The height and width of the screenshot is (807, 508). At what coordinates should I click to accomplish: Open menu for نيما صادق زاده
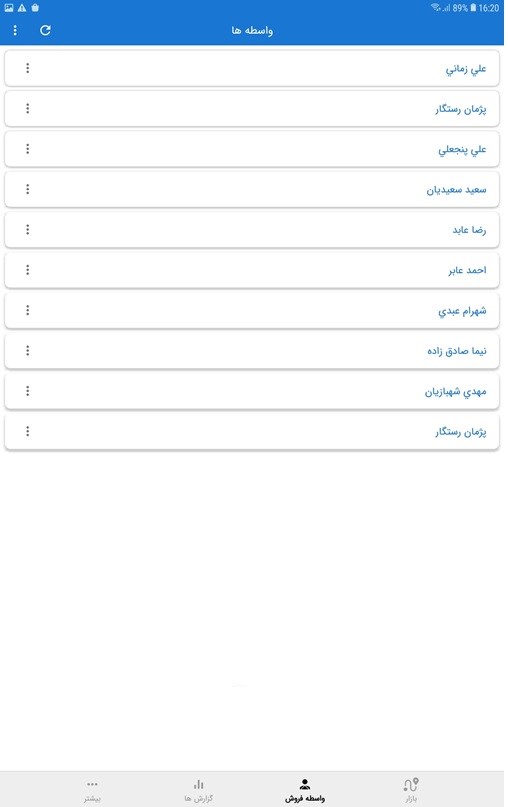coord(27,350)
